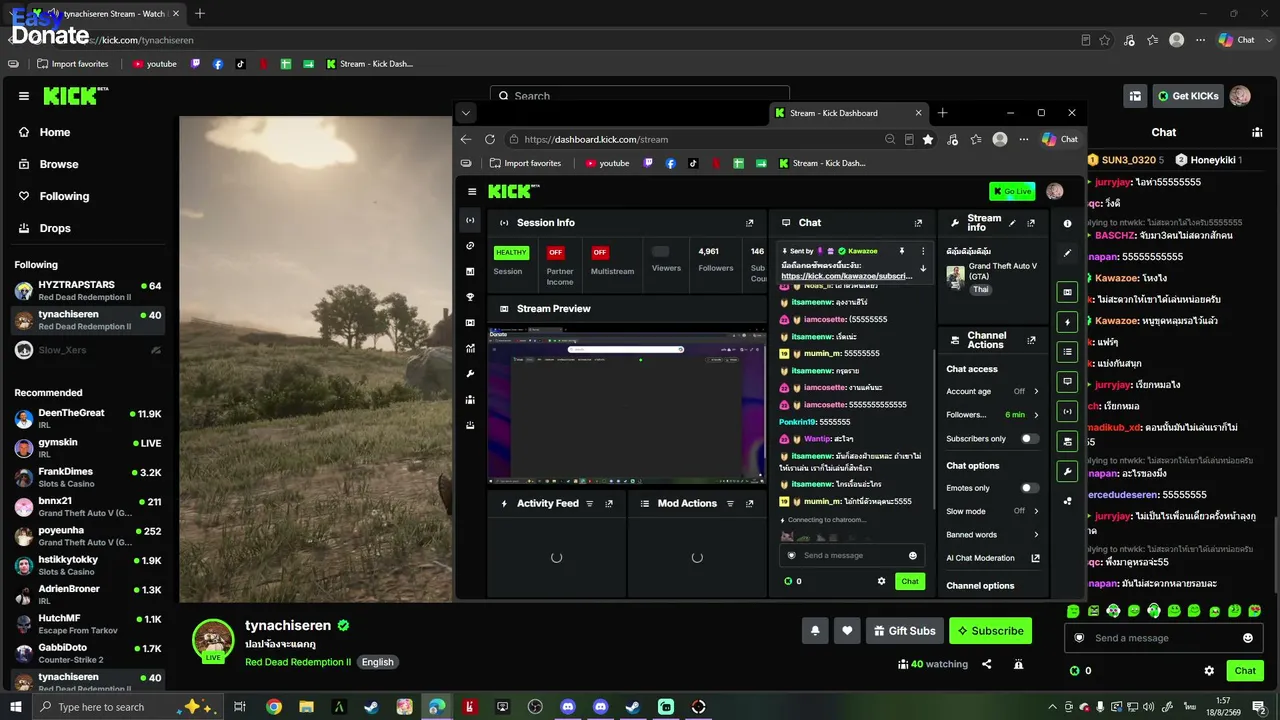The width and height of the screenshot is (1280, 720).
Task: Open the hamburger menu in Kick dashboard
Action: point(472,191)
